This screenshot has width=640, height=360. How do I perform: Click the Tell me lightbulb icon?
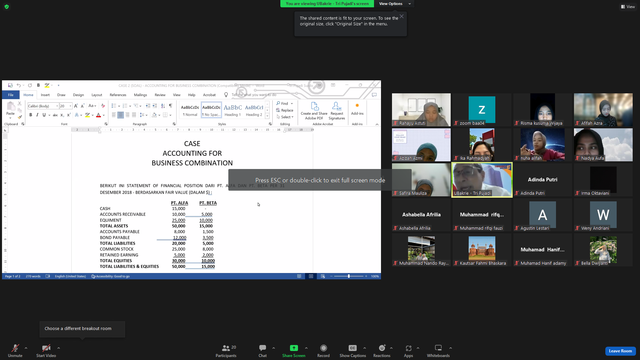click(226, 95)
